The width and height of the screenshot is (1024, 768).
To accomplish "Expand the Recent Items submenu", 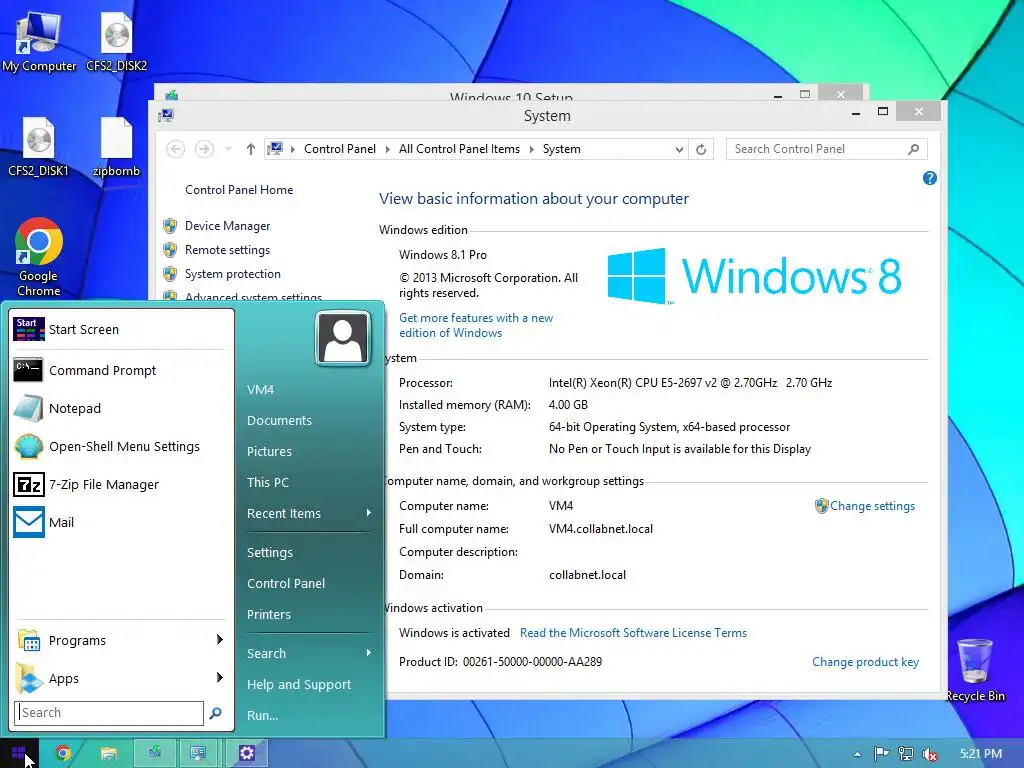I will 310,513.
